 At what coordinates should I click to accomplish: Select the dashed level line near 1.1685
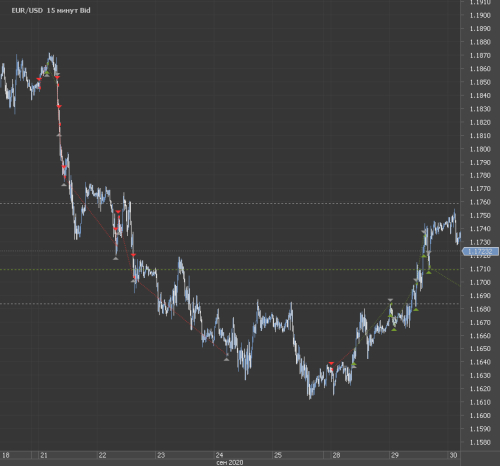(230, 303)
